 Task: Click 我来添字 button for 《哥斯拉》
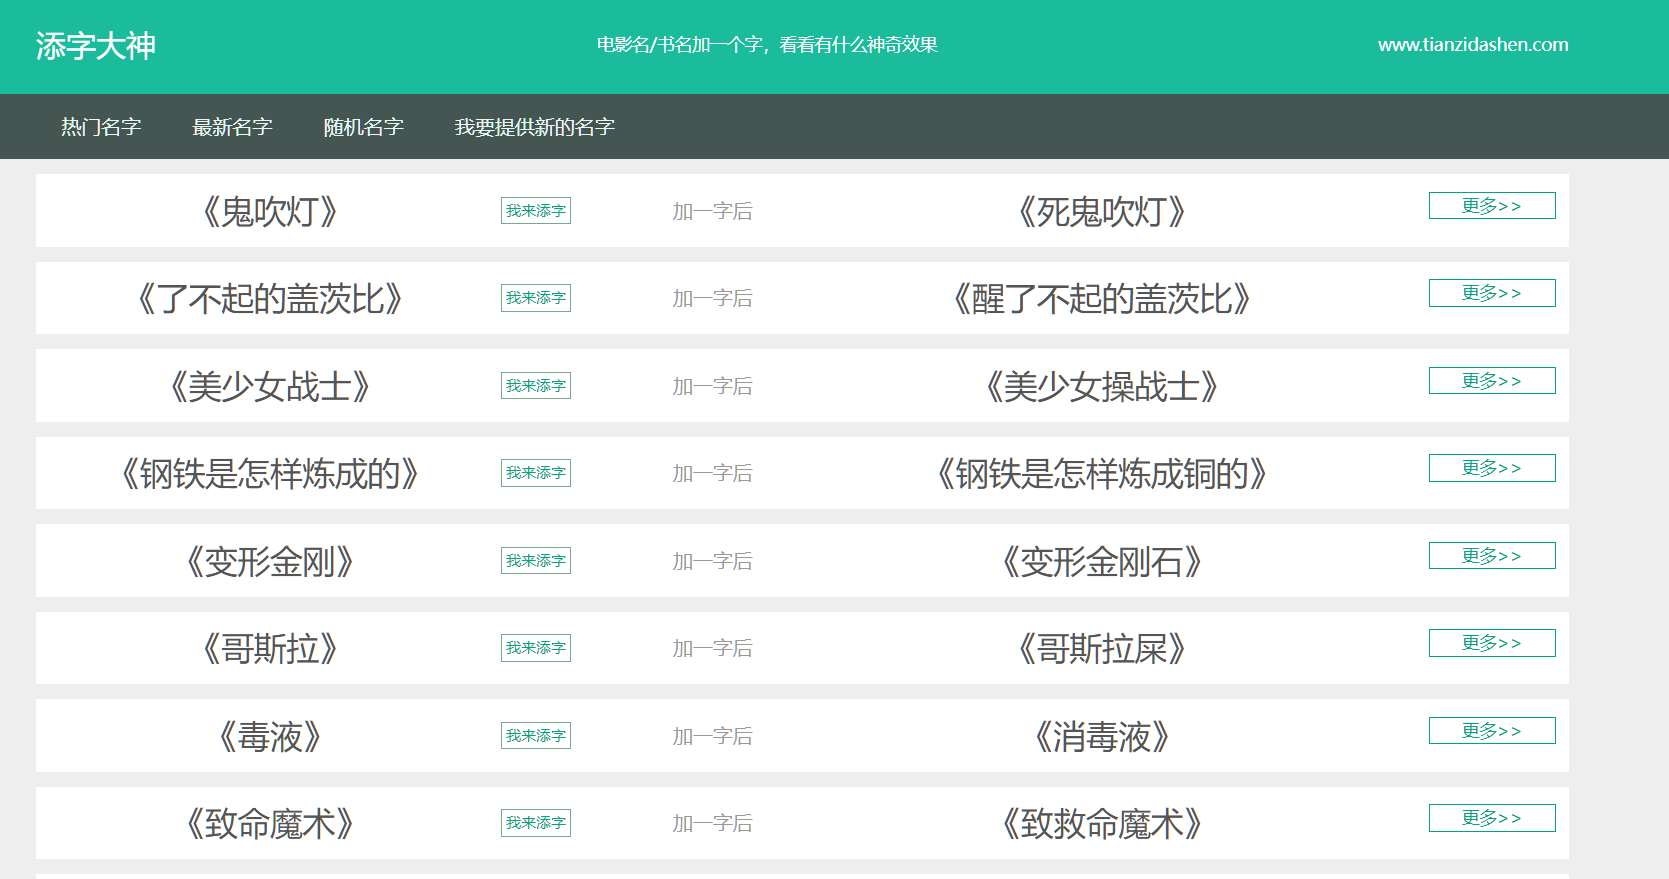click(536, 648)
